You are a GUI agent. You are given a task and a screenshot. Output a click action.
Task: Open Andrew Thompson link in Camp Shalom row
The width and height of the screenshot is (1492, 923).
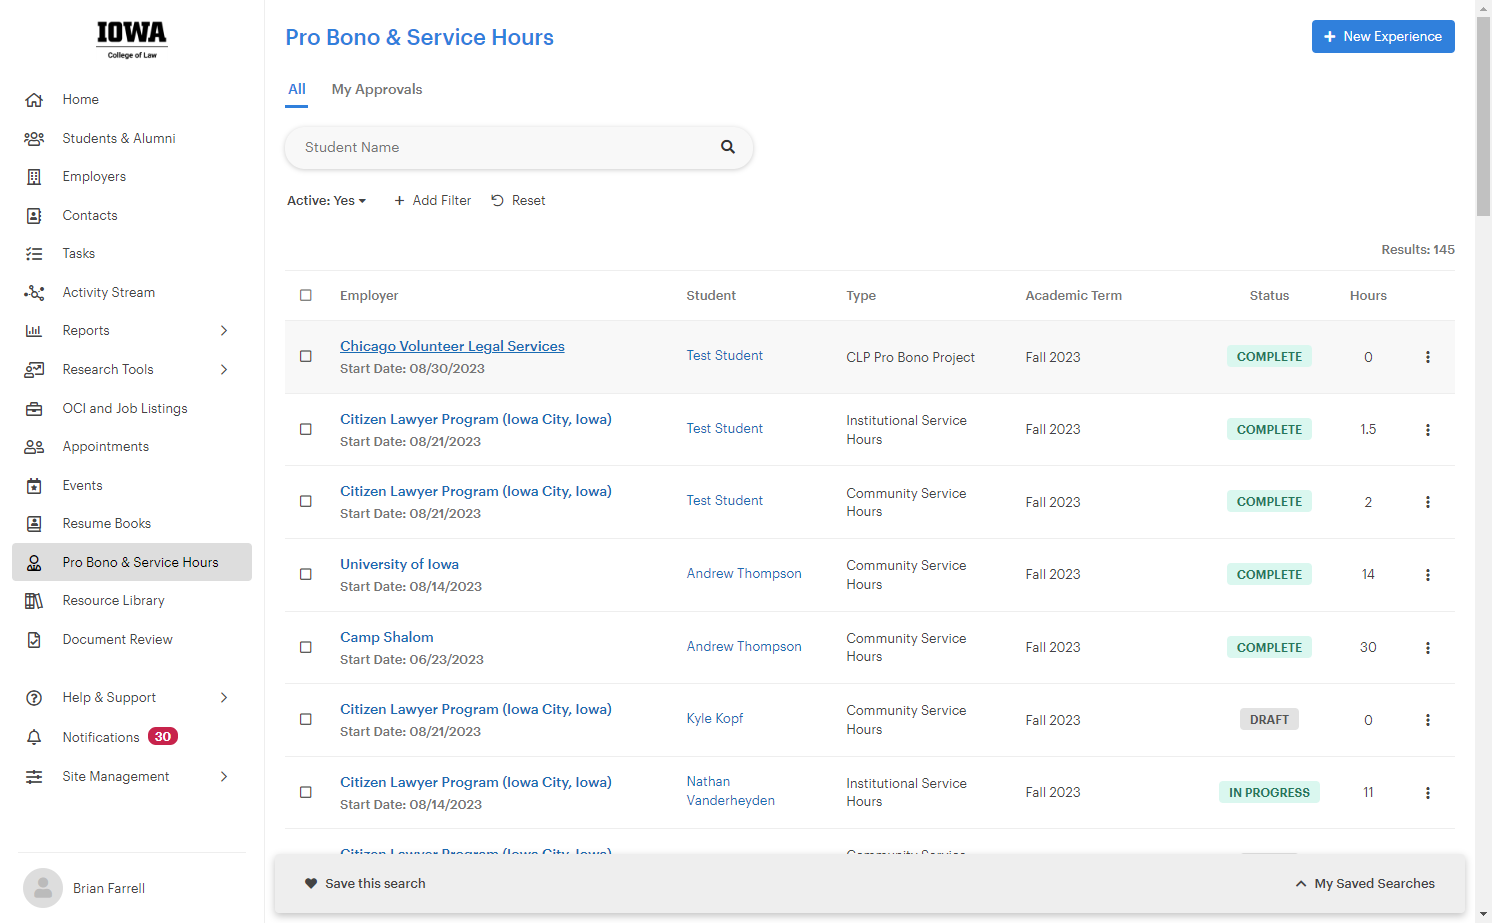(744, 647)
